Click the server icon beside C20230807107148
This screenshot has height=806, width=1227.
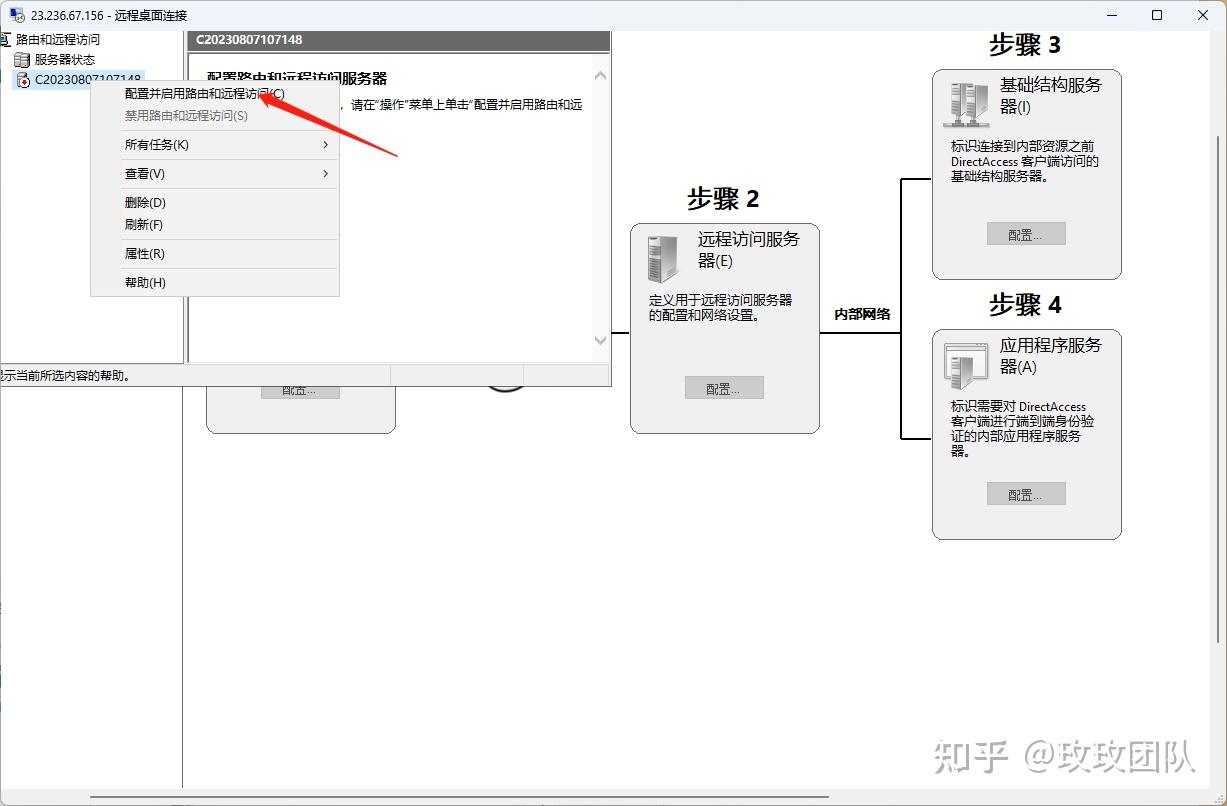coord(22,80)
